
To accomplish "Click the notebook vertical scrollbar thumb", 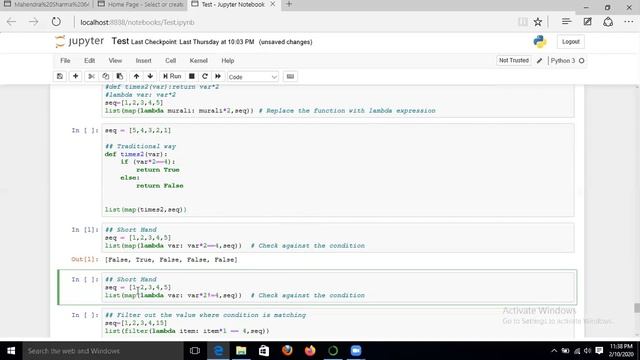I will (637, 308).
